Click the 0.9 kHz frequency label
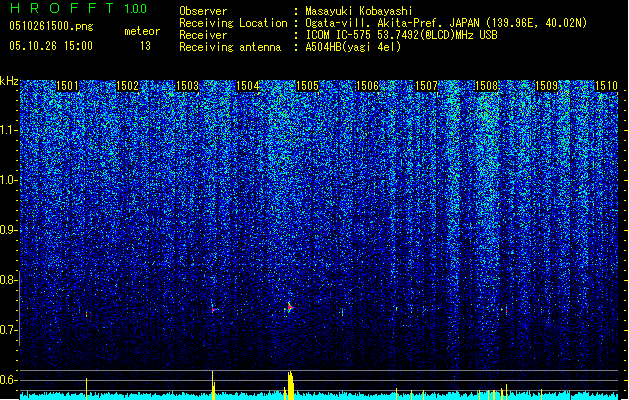Viewport: 629px width, 400px height. pyautogui.click(x=7, y=230)
